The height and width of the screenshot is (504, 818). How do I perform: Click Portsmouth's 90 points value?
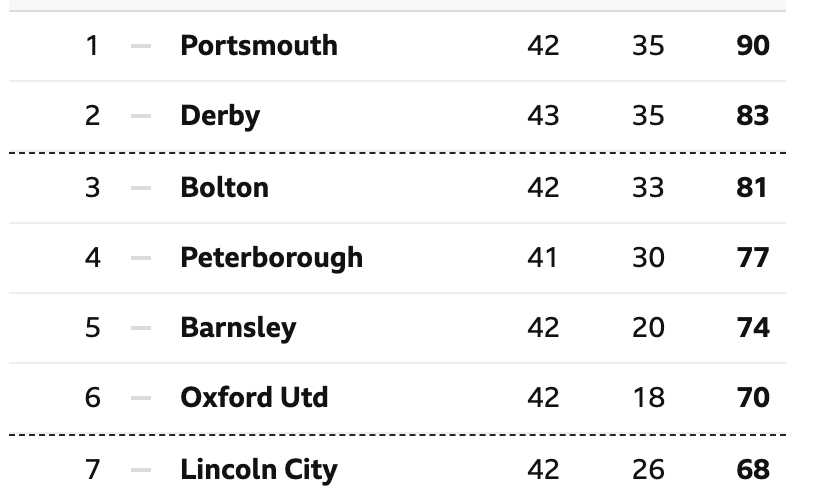753,45
